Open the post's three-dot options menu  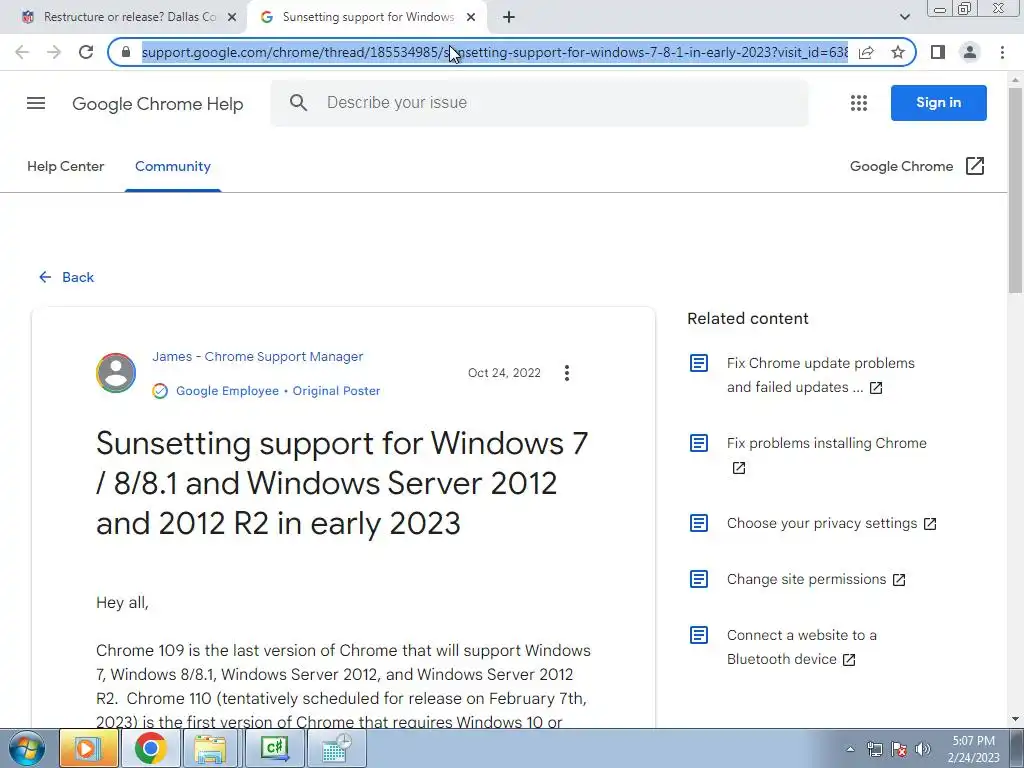coord(567,373)
